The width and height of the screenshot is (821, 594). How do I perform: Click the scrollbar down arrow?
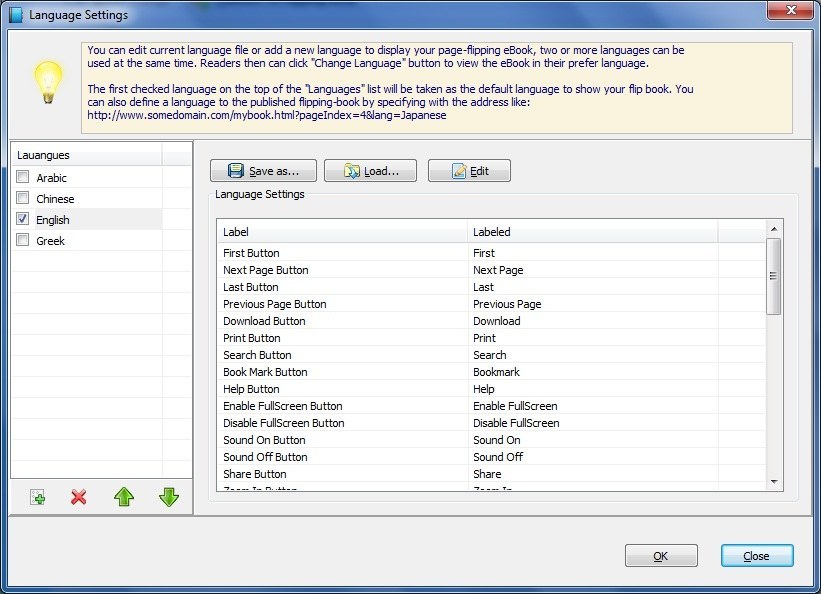[x=774, y=482]
